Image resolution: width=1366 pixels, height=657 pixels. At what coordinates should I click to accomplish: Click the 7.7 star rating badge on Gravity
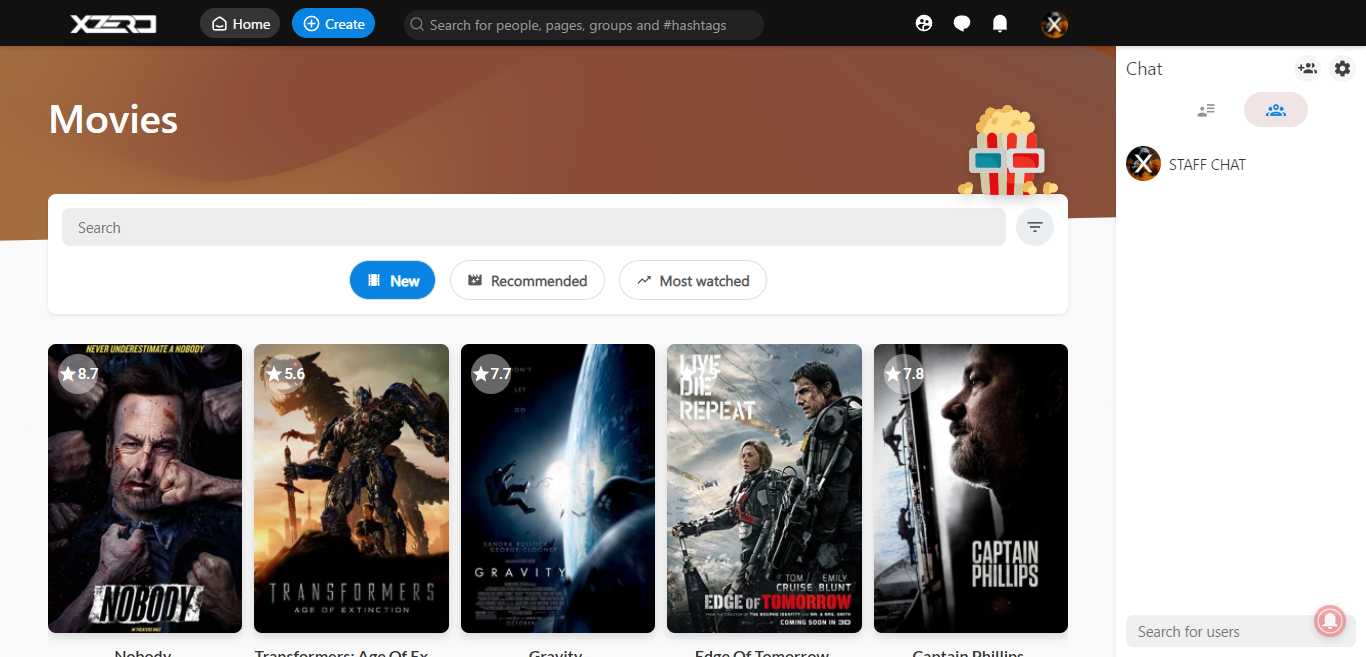(491, 374)
